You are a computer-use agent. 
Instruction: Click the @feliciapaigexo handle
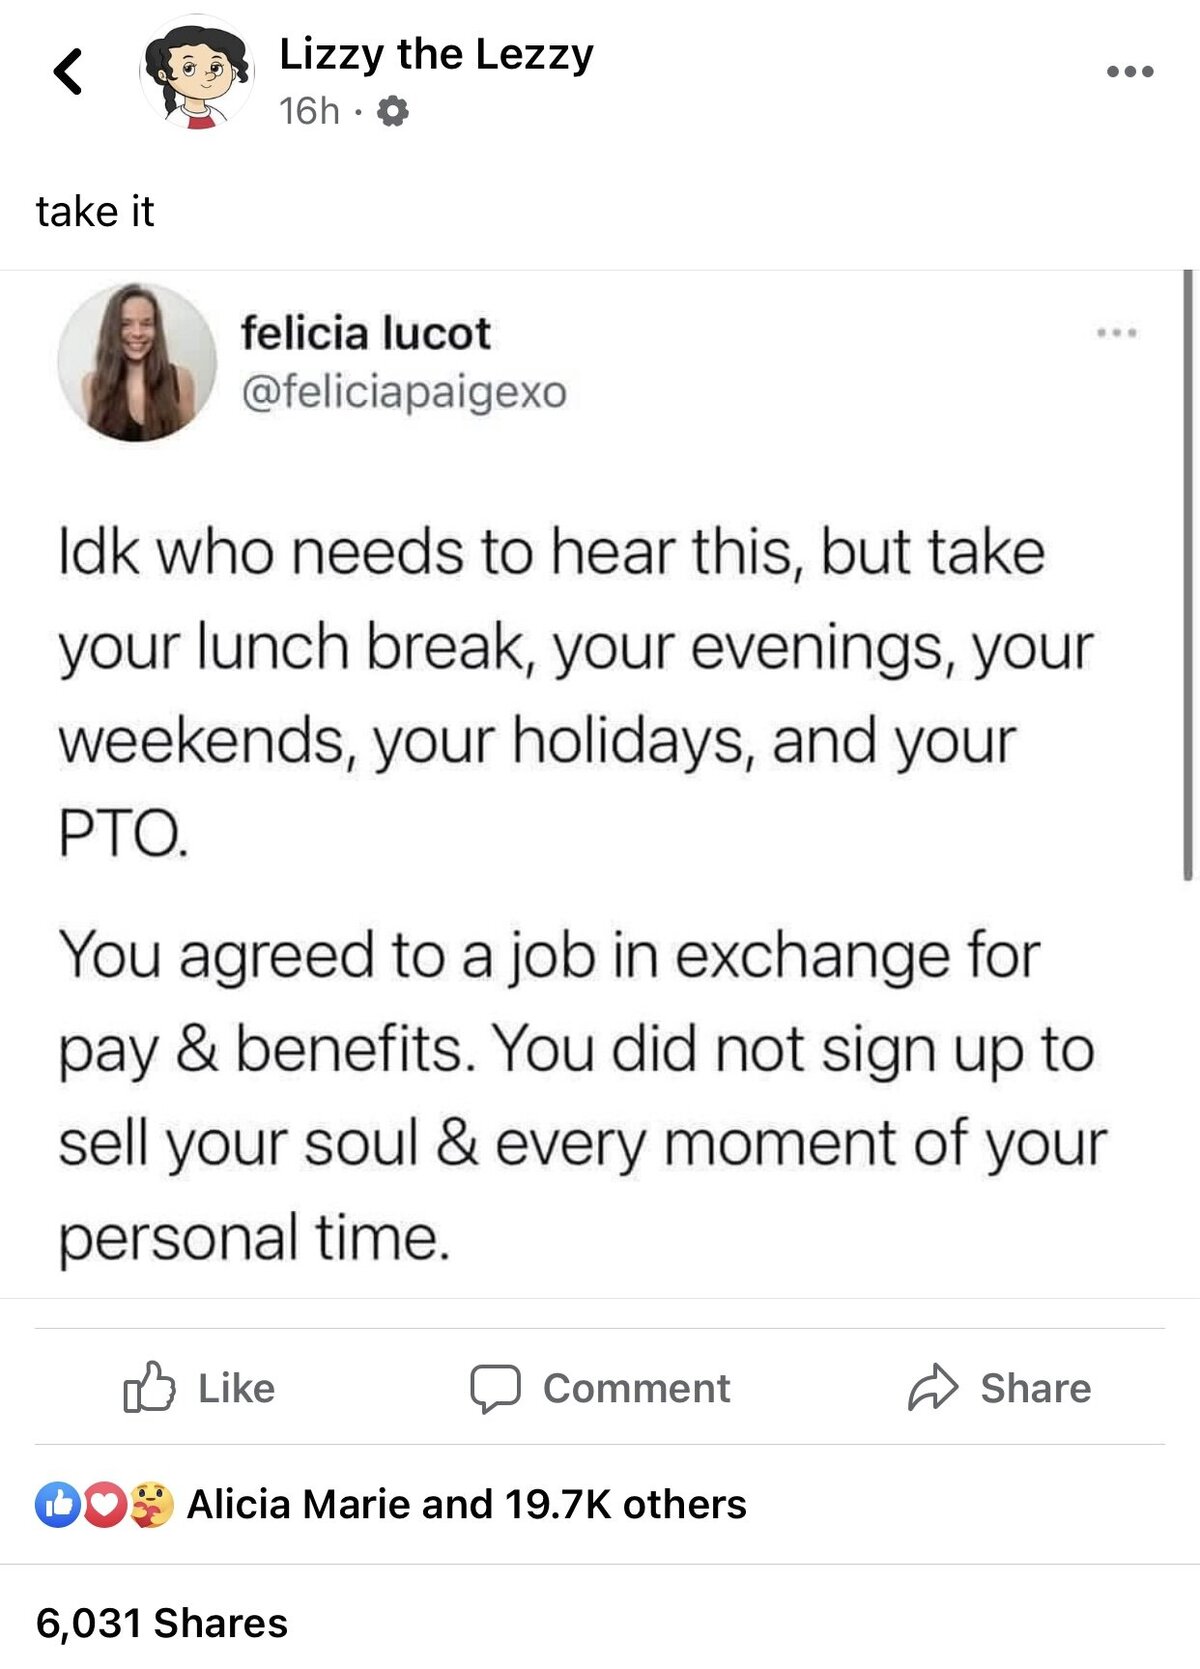[403, 392]
